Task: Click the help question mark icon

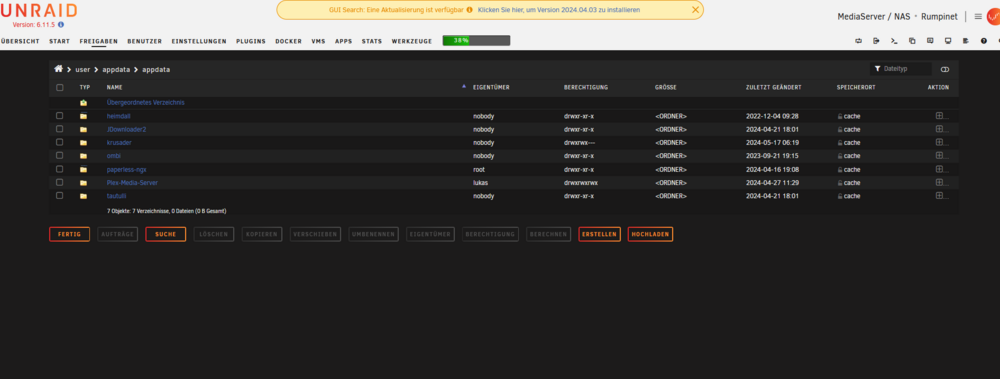Action: [983, 41]
